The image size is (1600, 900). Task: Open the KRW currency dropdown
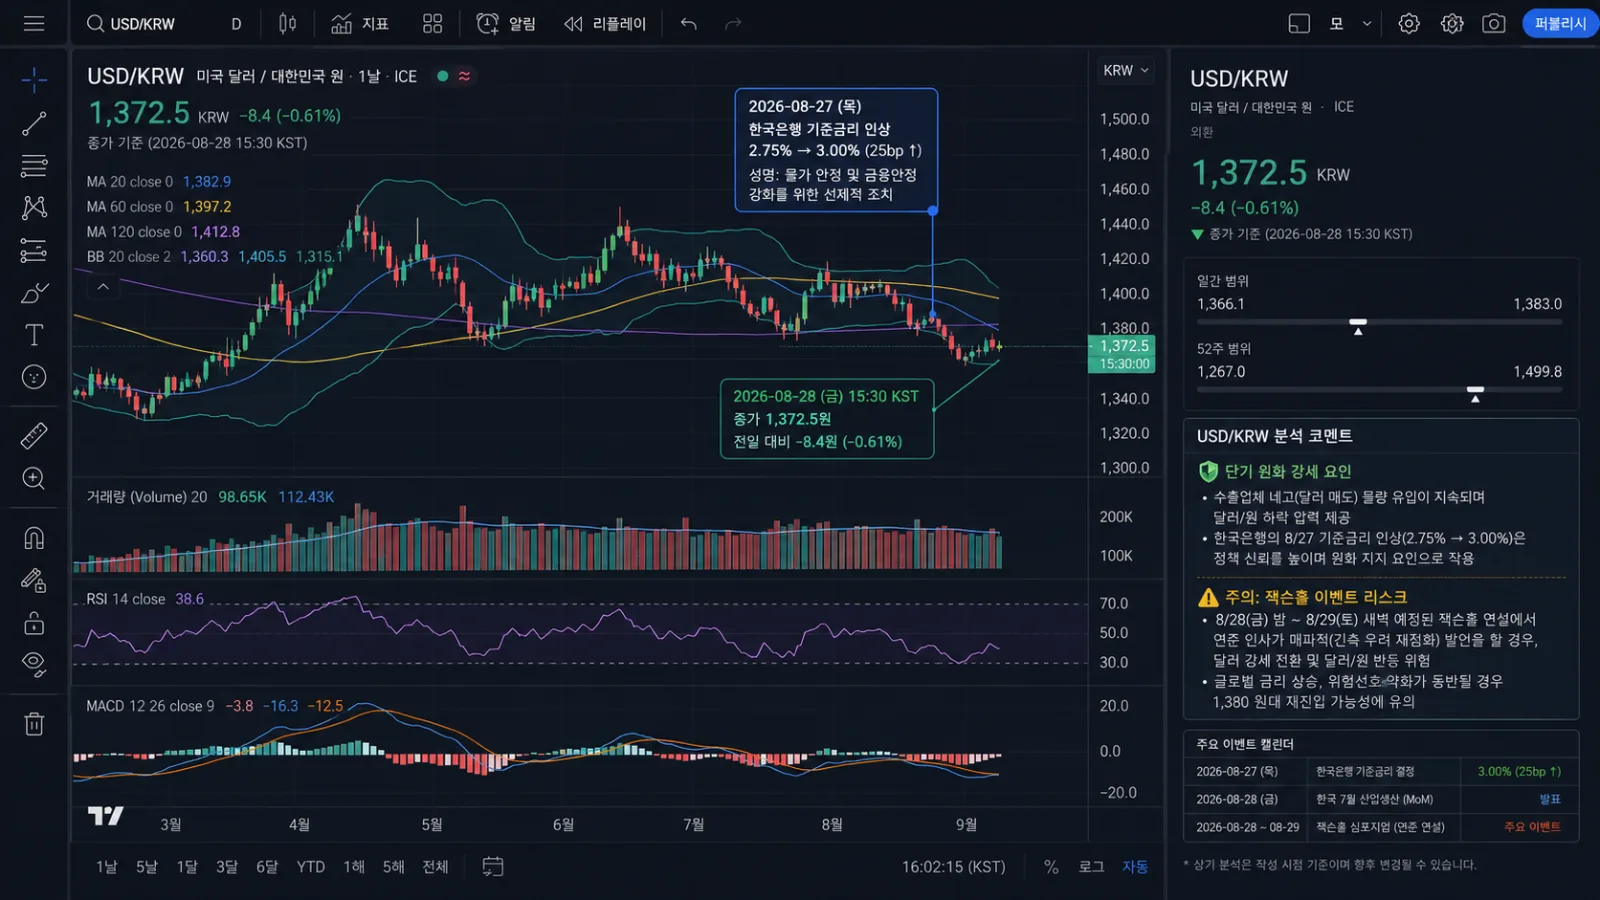pos(1126,71)
